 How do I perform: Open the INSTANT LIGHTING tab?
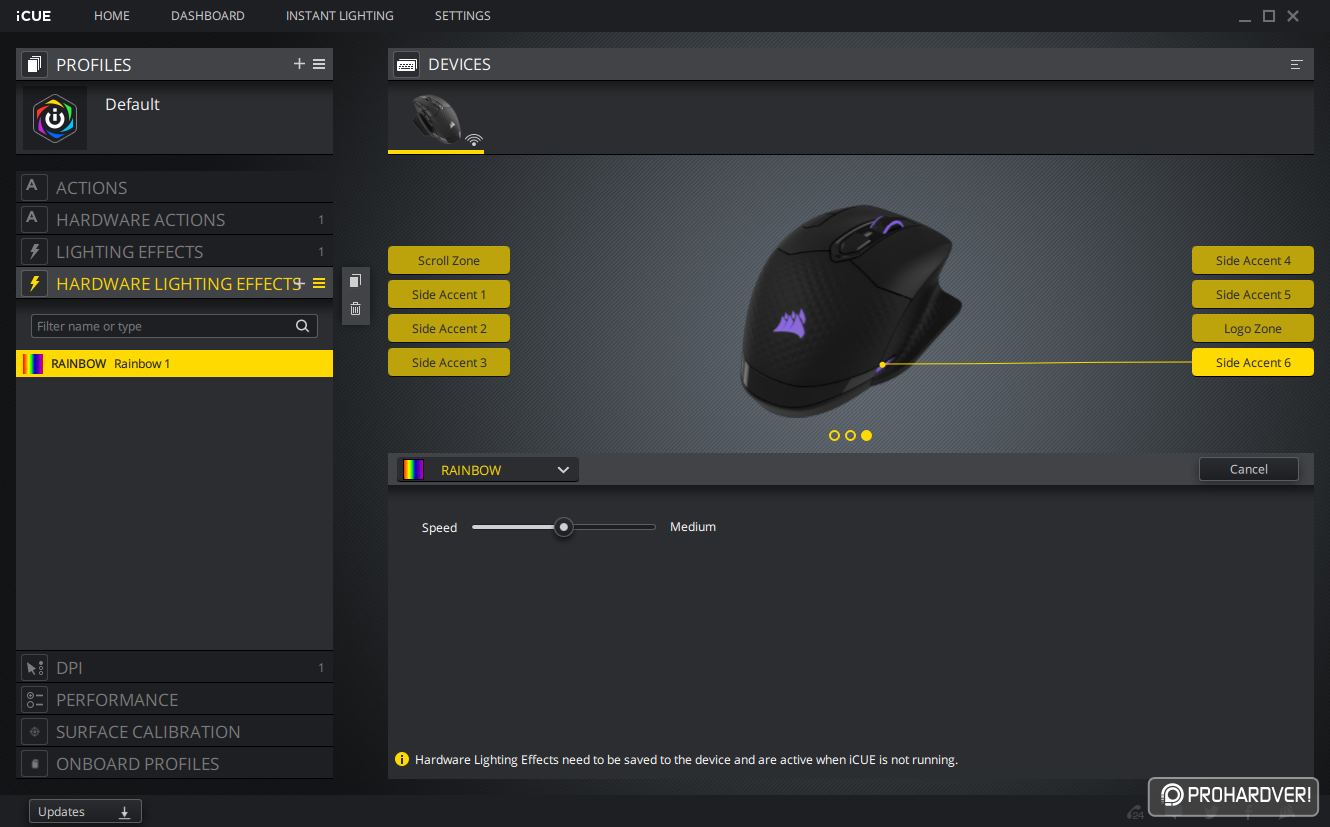pyautogui.click(x=340, y=16)
